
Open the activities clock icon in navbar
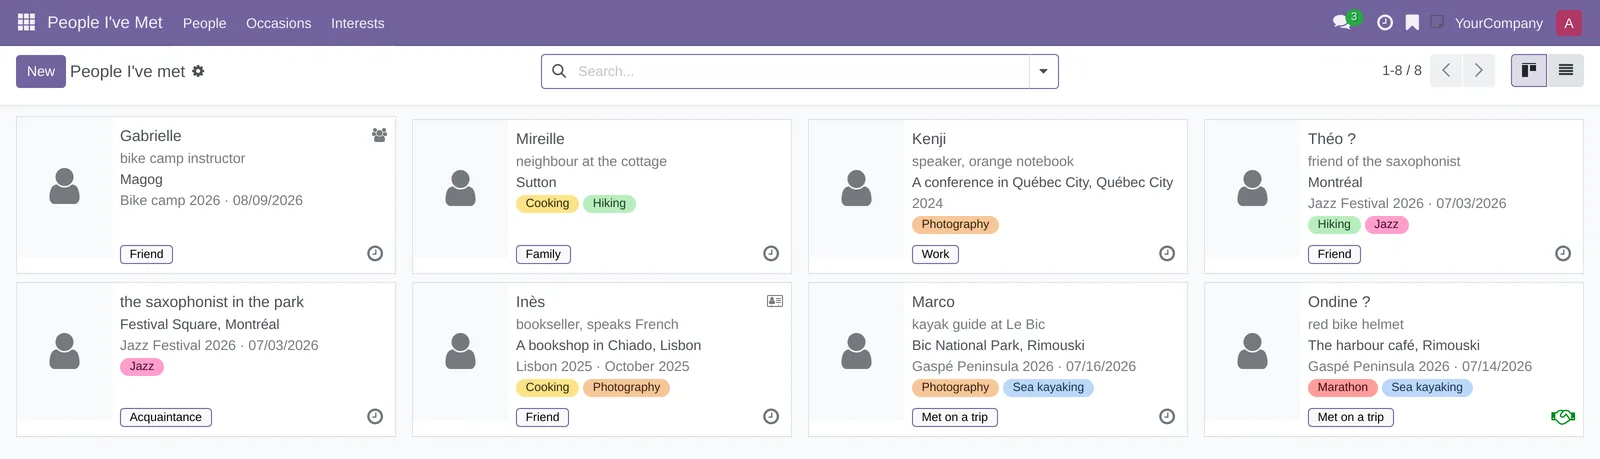1385,22
